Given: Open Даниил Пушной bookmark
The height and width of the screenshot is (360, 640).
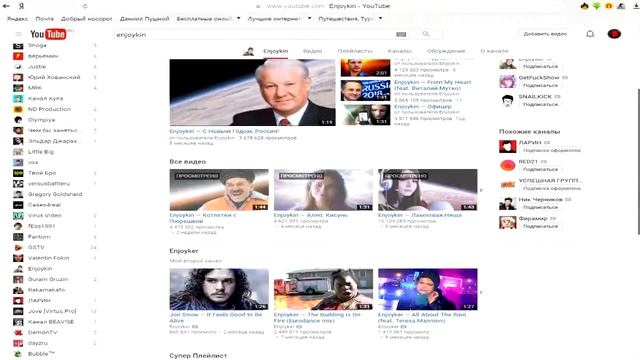Looking at the screenshot, I should pyautogui.click(x=144, y=19).
